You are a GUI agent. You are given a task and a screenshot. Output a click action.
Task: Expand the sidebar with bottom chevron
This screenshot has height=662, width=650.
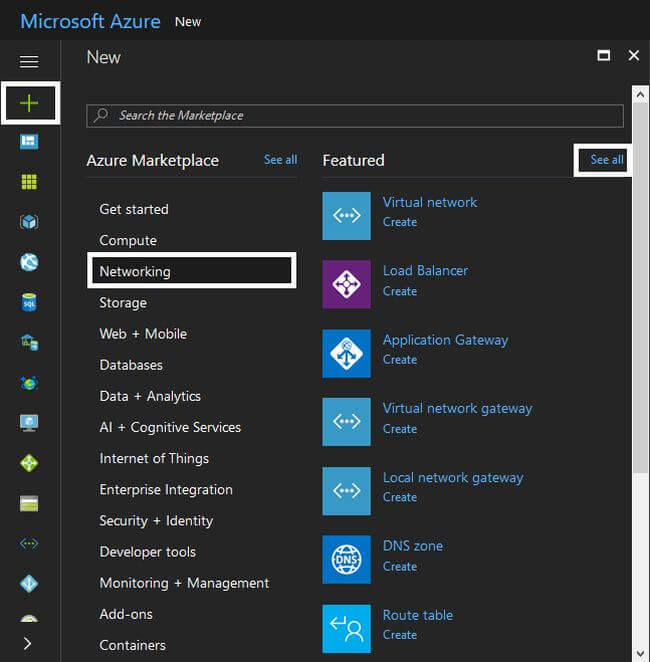[x=28, y=643]
